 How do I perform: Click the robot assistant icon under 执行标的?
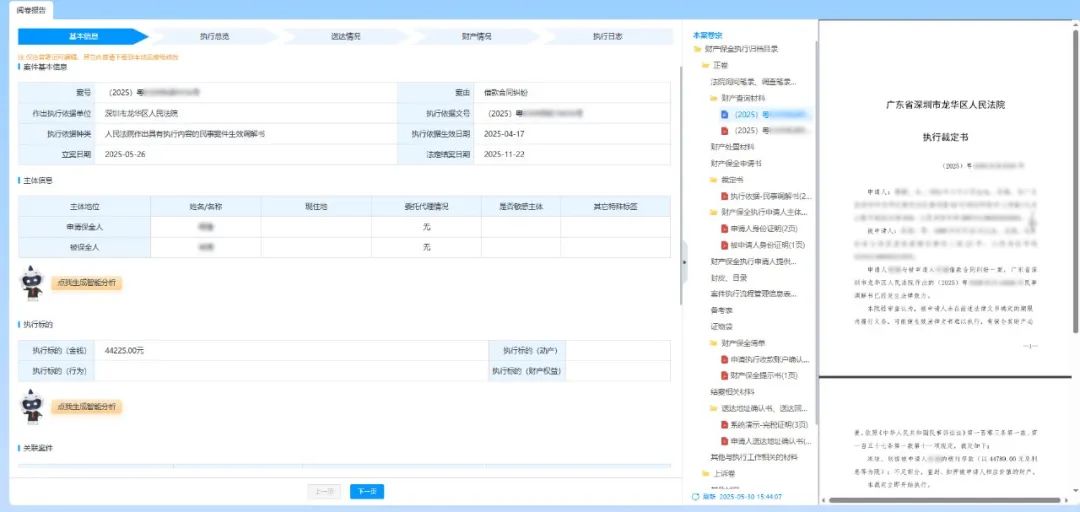[32, 407]
